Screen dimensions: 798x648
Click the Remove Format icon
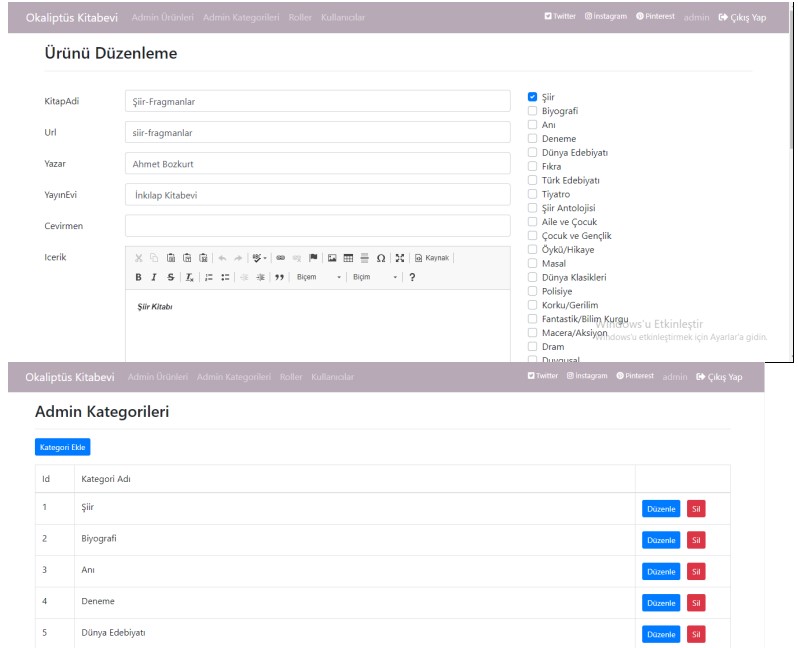[x=189, y=277]
